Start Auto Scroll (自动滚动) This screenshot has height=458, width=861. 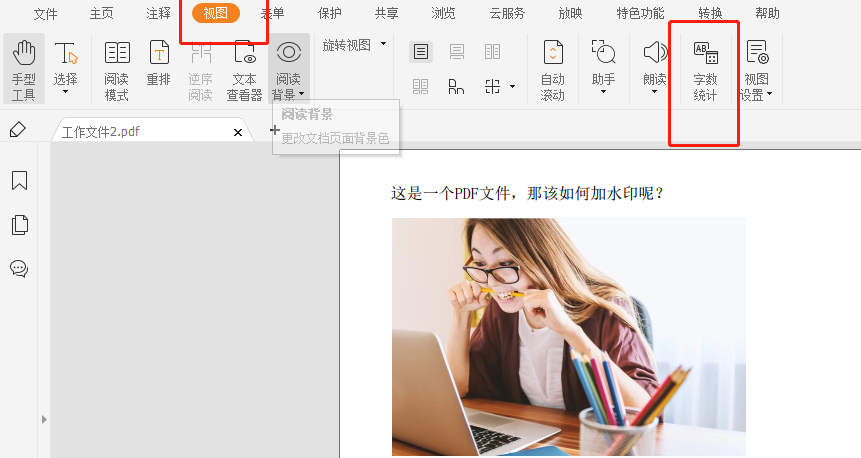click(x=552, y=70)
